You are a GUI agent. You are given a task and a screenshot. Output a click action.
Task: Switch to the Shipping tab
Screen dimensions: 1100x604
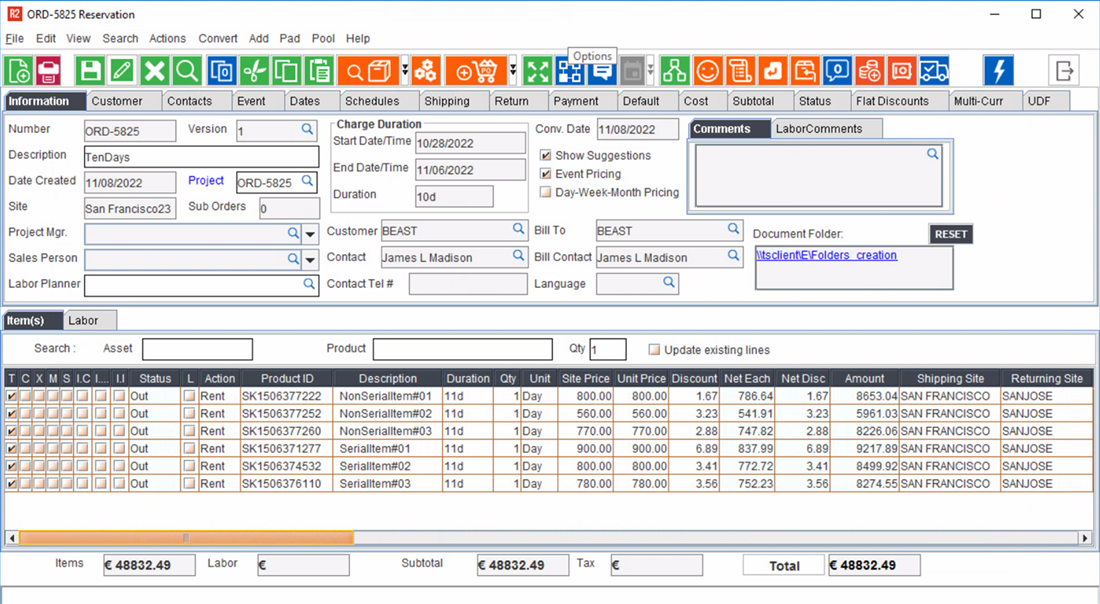click(446, 101)
